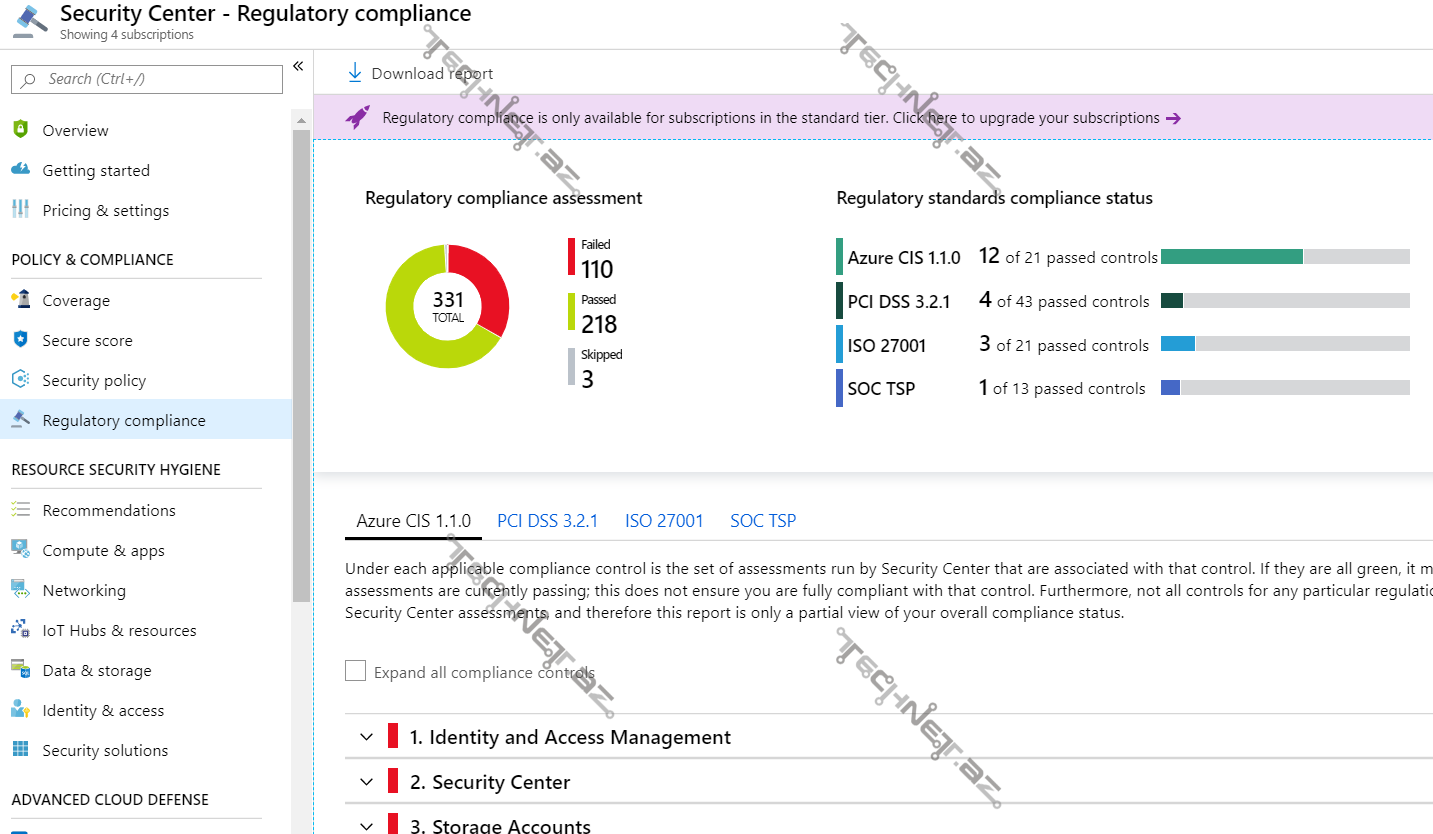The width and height of the screenshot is (1433, 834).
Task: Click the Pricing & settings sliders icon
Action: coord(20,210)
